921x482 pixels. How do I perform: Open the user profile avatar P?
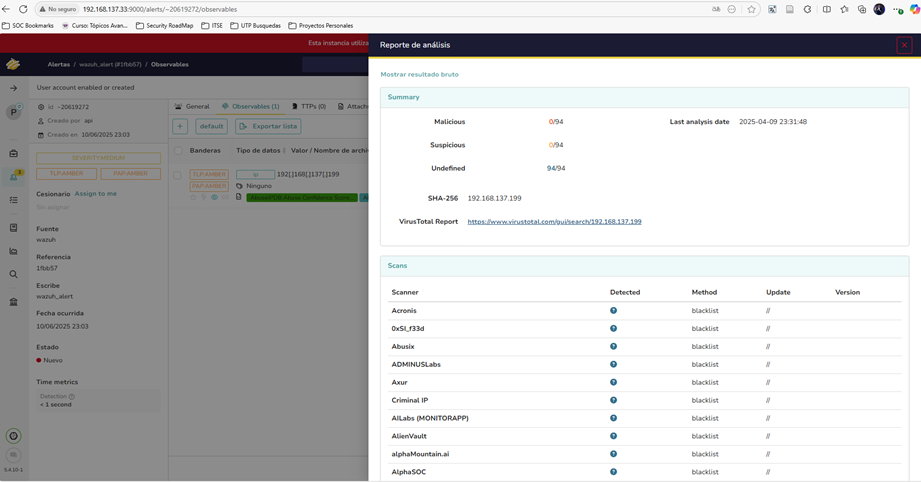tap(14, 112)
